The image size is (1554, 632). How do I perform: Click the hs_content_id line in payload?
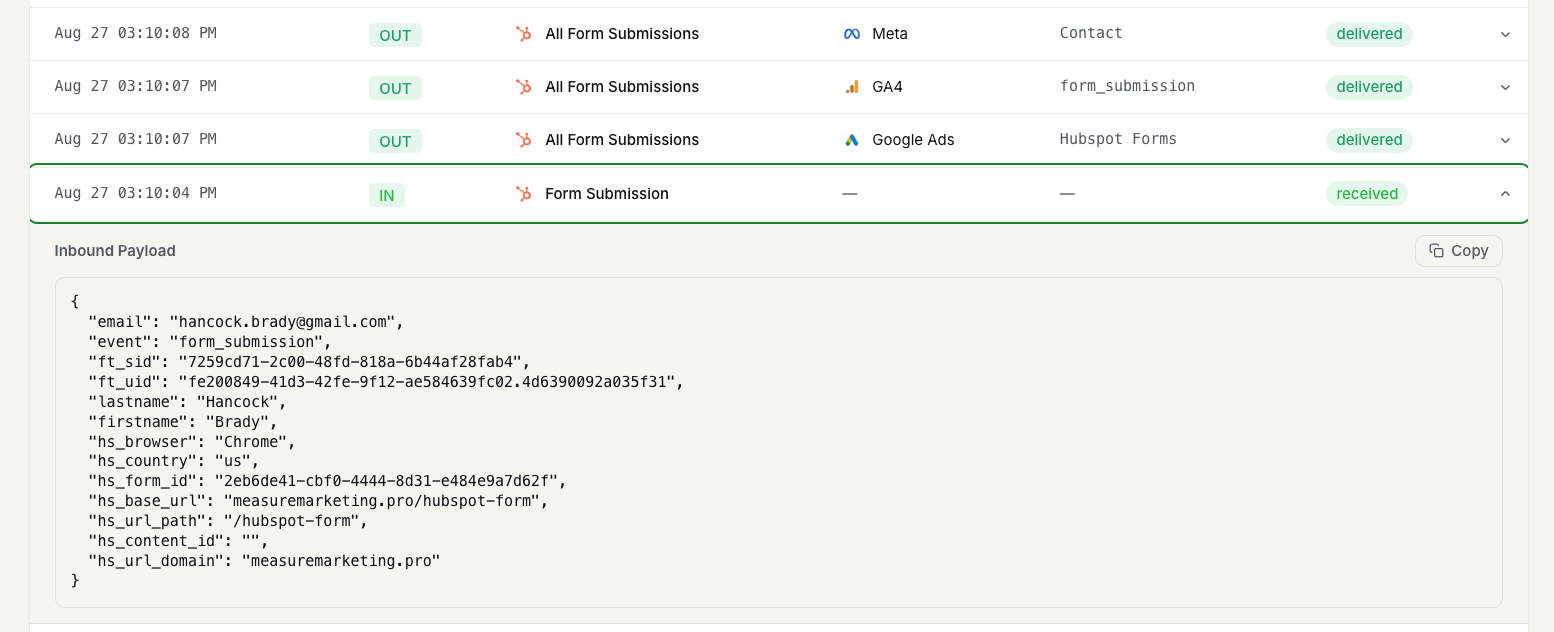point(179,541)
